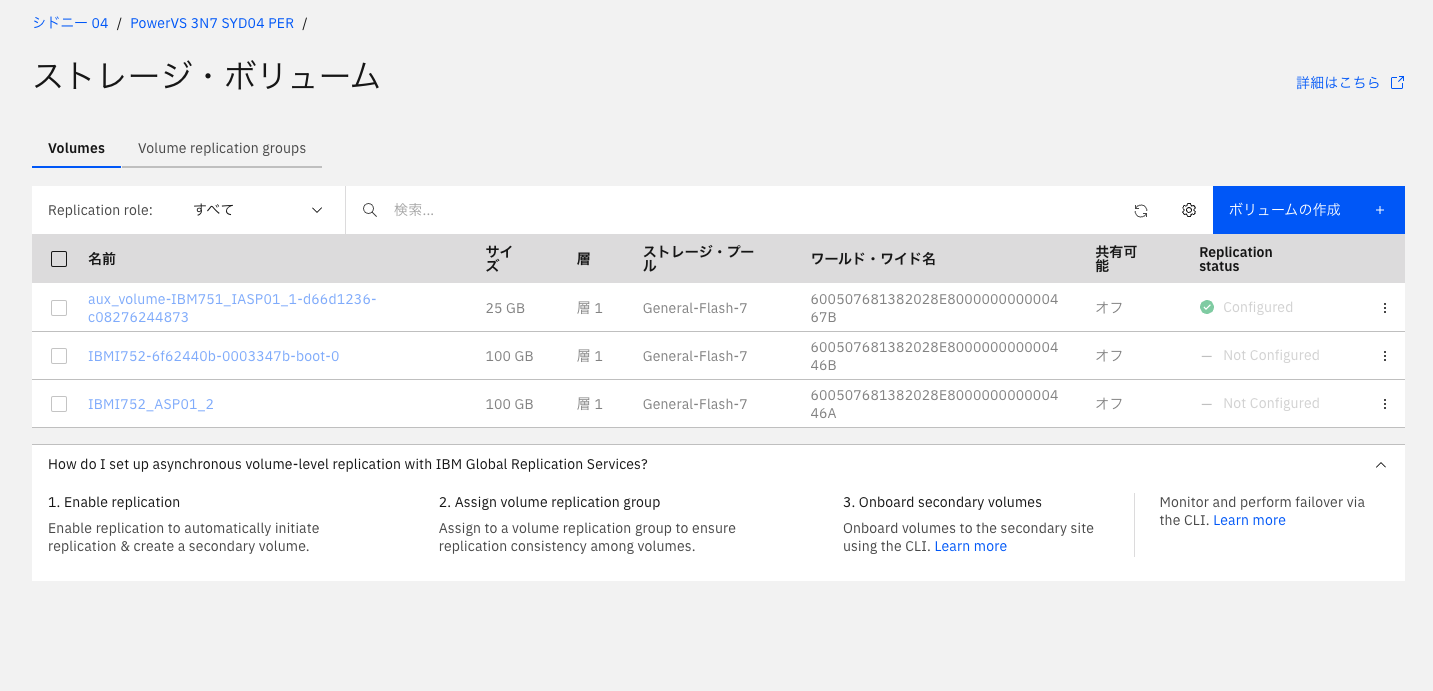
Task: Select the Volumes tab
Action: [76, 148]
